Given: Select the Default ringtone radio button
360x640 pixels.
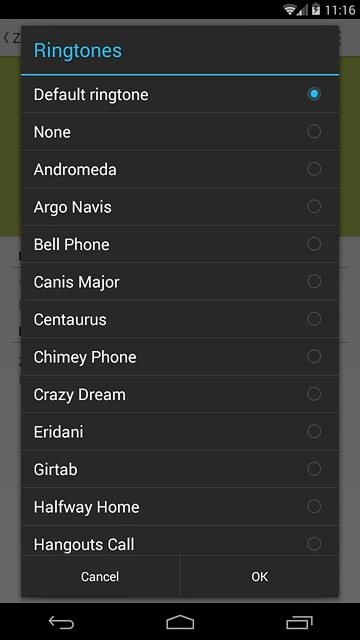Looking at the screenshot, I should coord(314,94).
